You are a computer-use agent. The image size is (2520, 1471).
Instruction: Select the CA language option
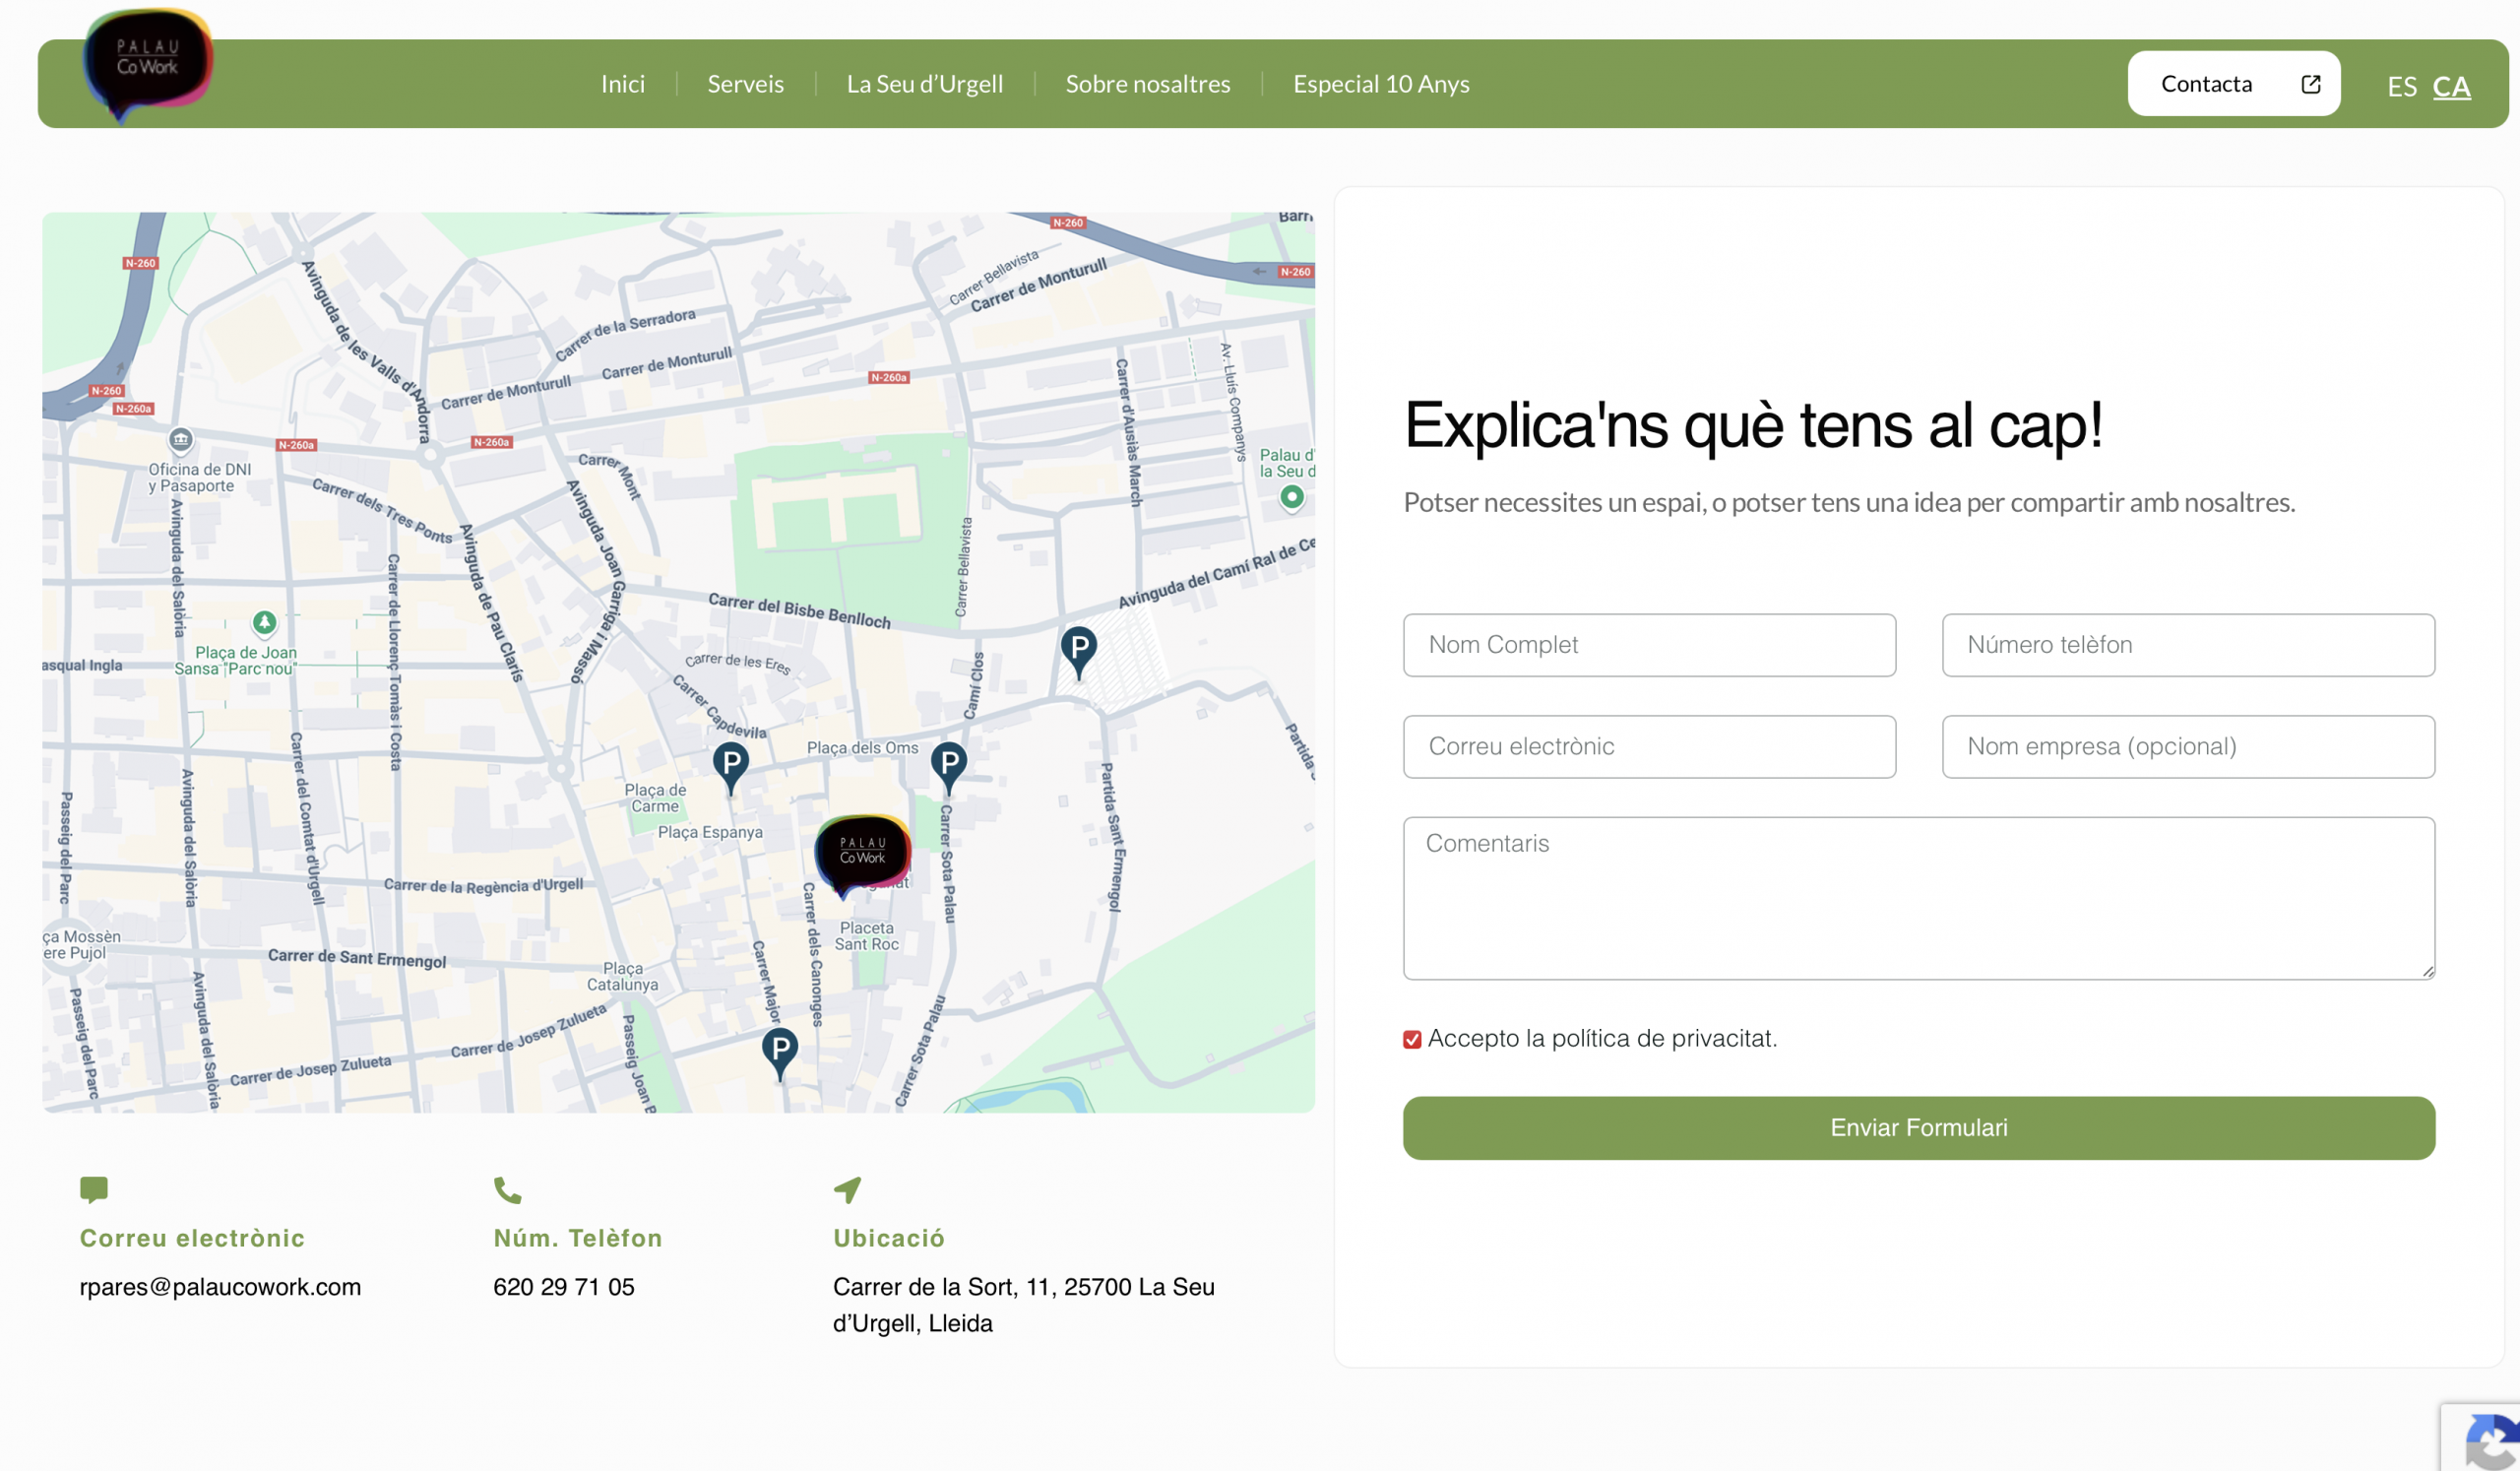point(2451,87)
